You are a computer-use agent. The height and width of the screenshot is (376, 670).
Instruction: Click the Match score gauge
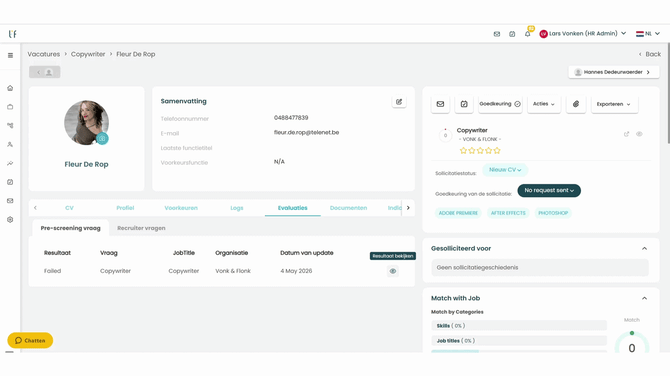(x=632, y=343)
